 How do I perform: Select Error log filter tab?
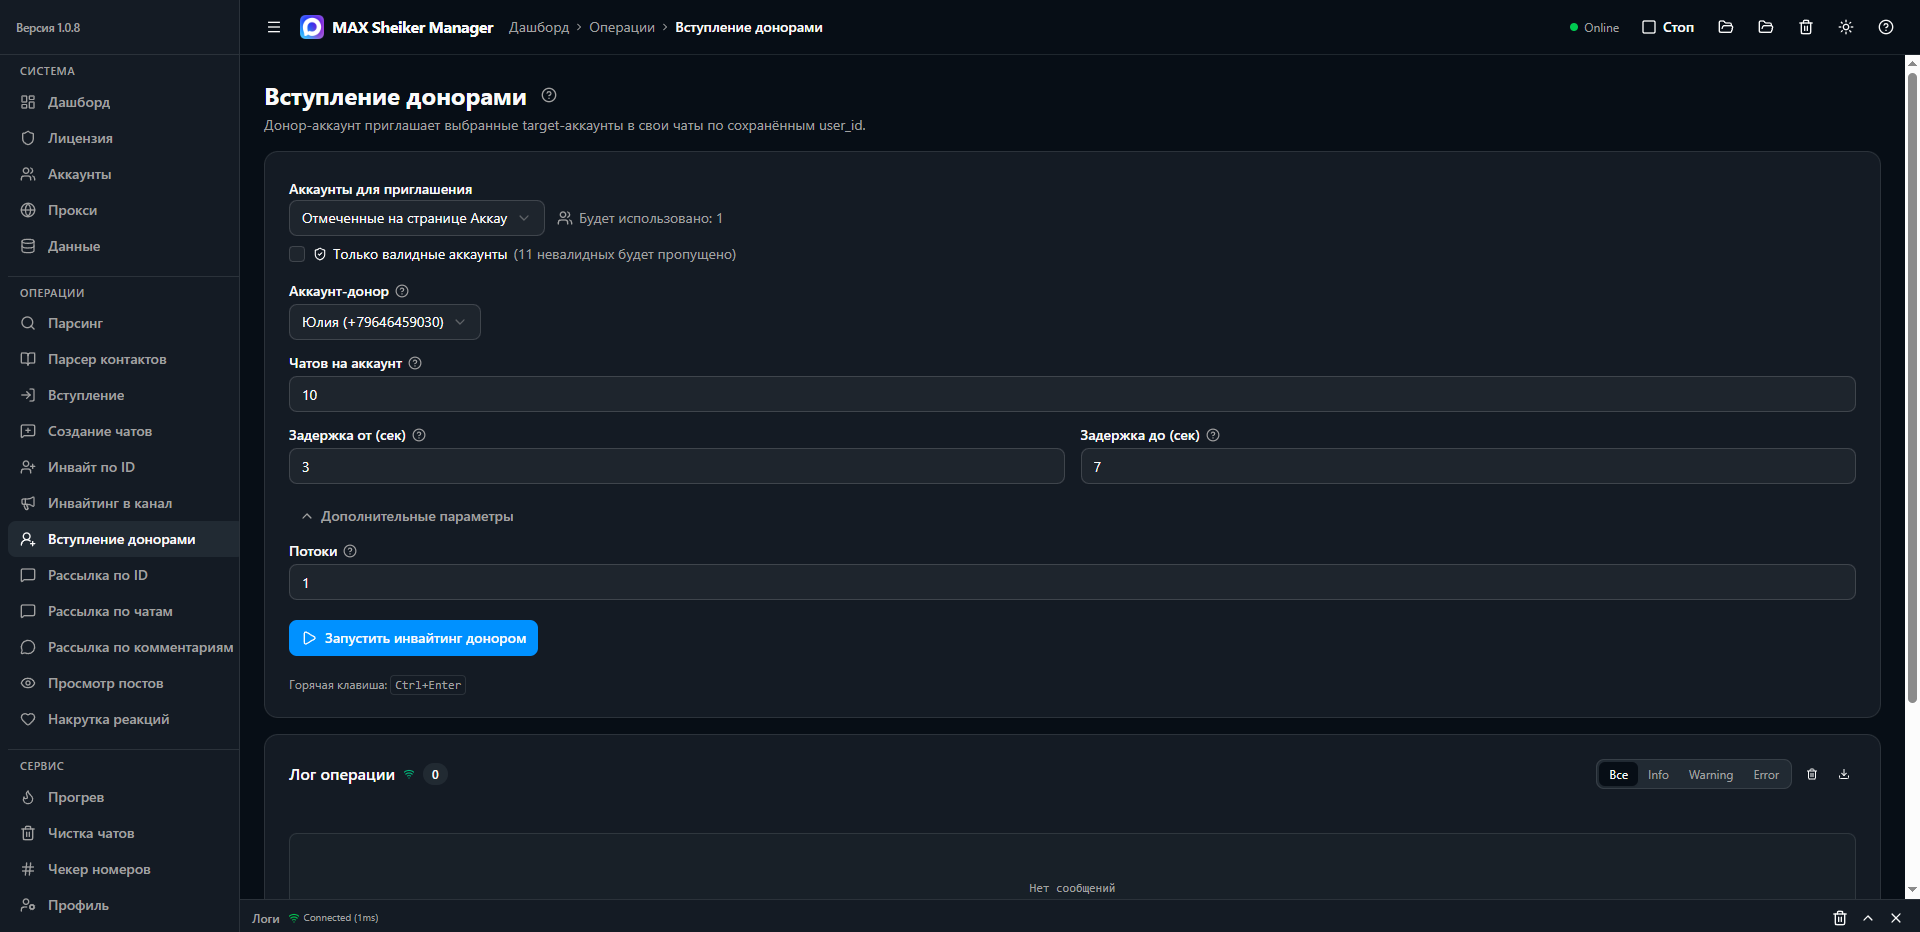click(1766, 775)
